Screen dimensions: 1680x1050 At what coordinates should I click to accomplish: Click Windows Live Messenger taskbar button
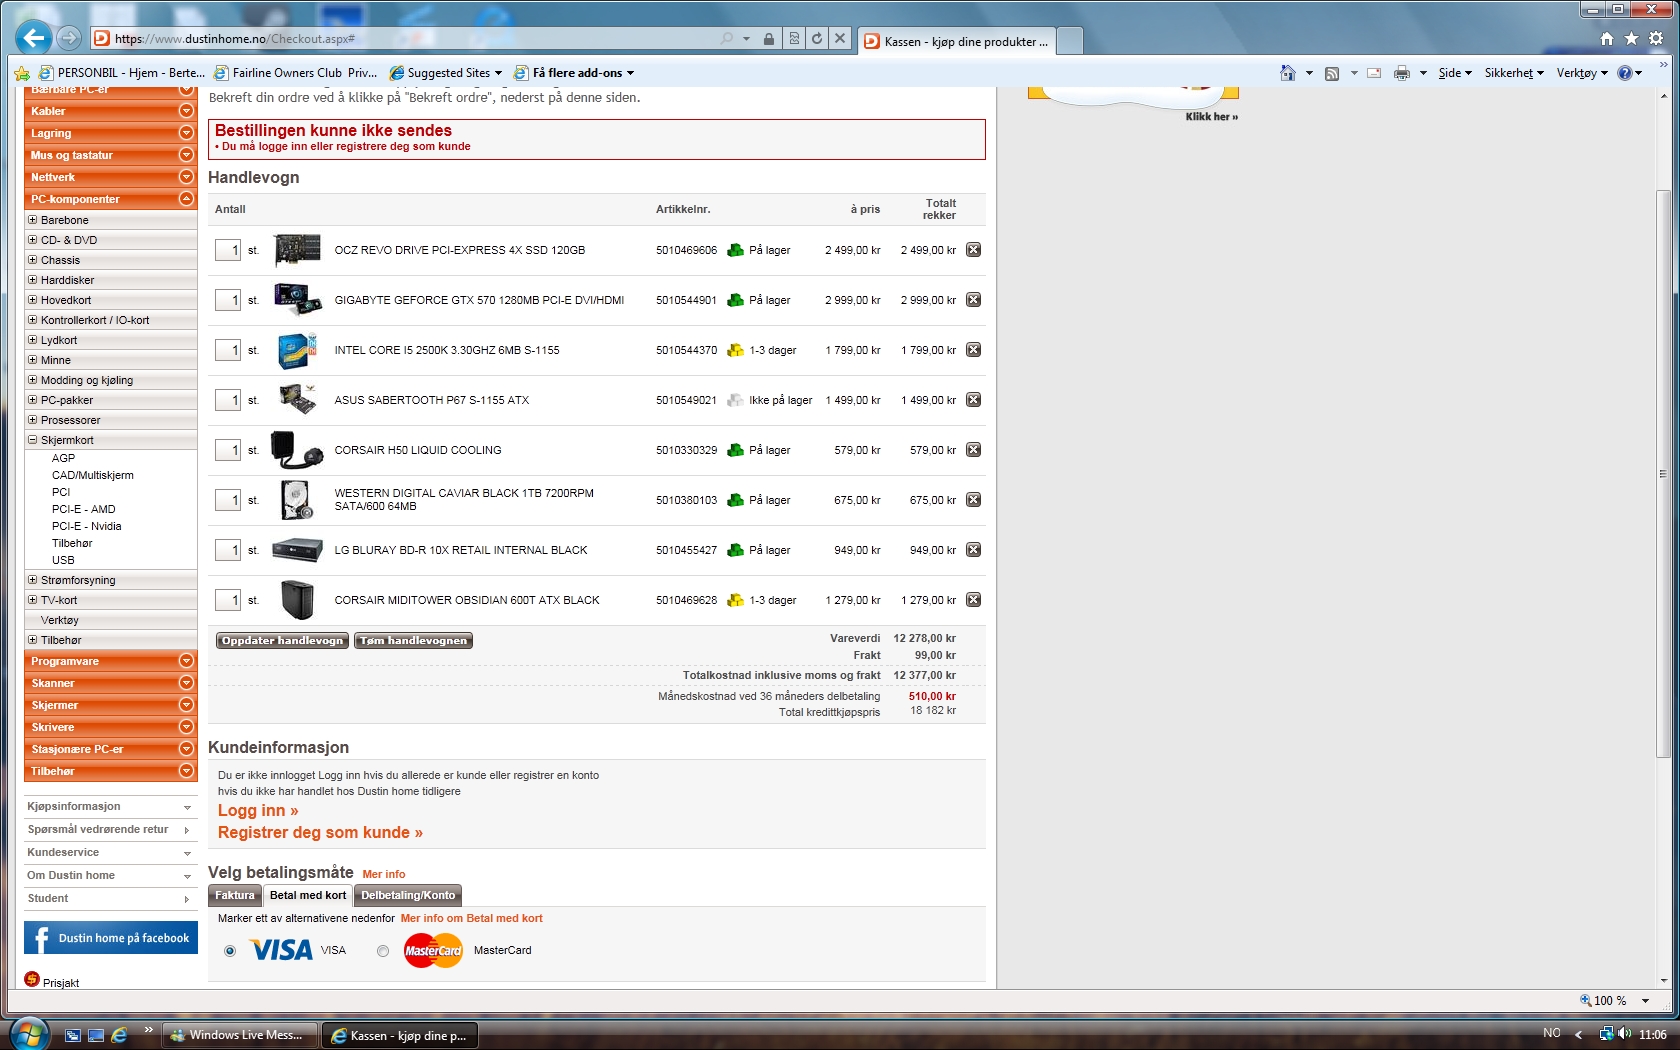coord(240,1035)
